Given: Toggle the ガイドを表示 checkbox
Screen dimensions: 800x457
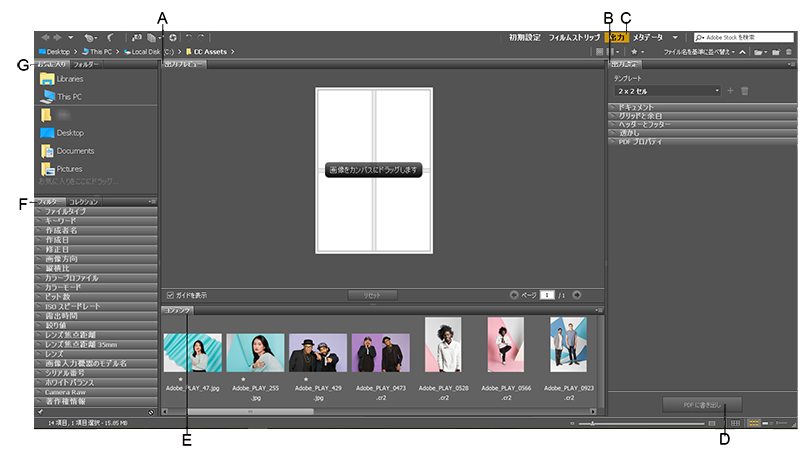Looking at the screenshot, I should coord(170,295).
